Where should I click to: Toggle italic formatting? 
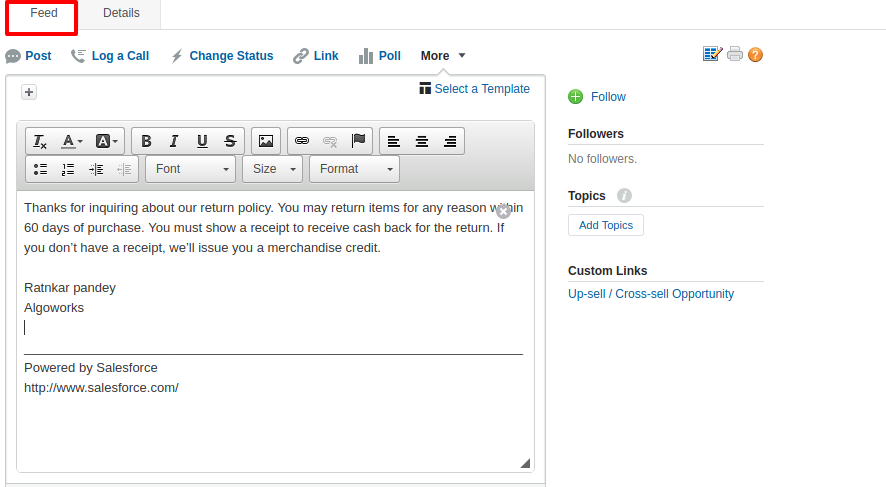pyautogui.click(x=174, y=142)
